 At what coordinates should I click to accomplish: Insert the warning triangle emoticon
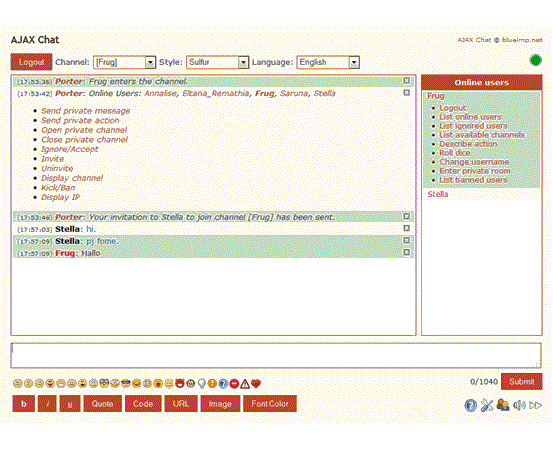(245, 383)
